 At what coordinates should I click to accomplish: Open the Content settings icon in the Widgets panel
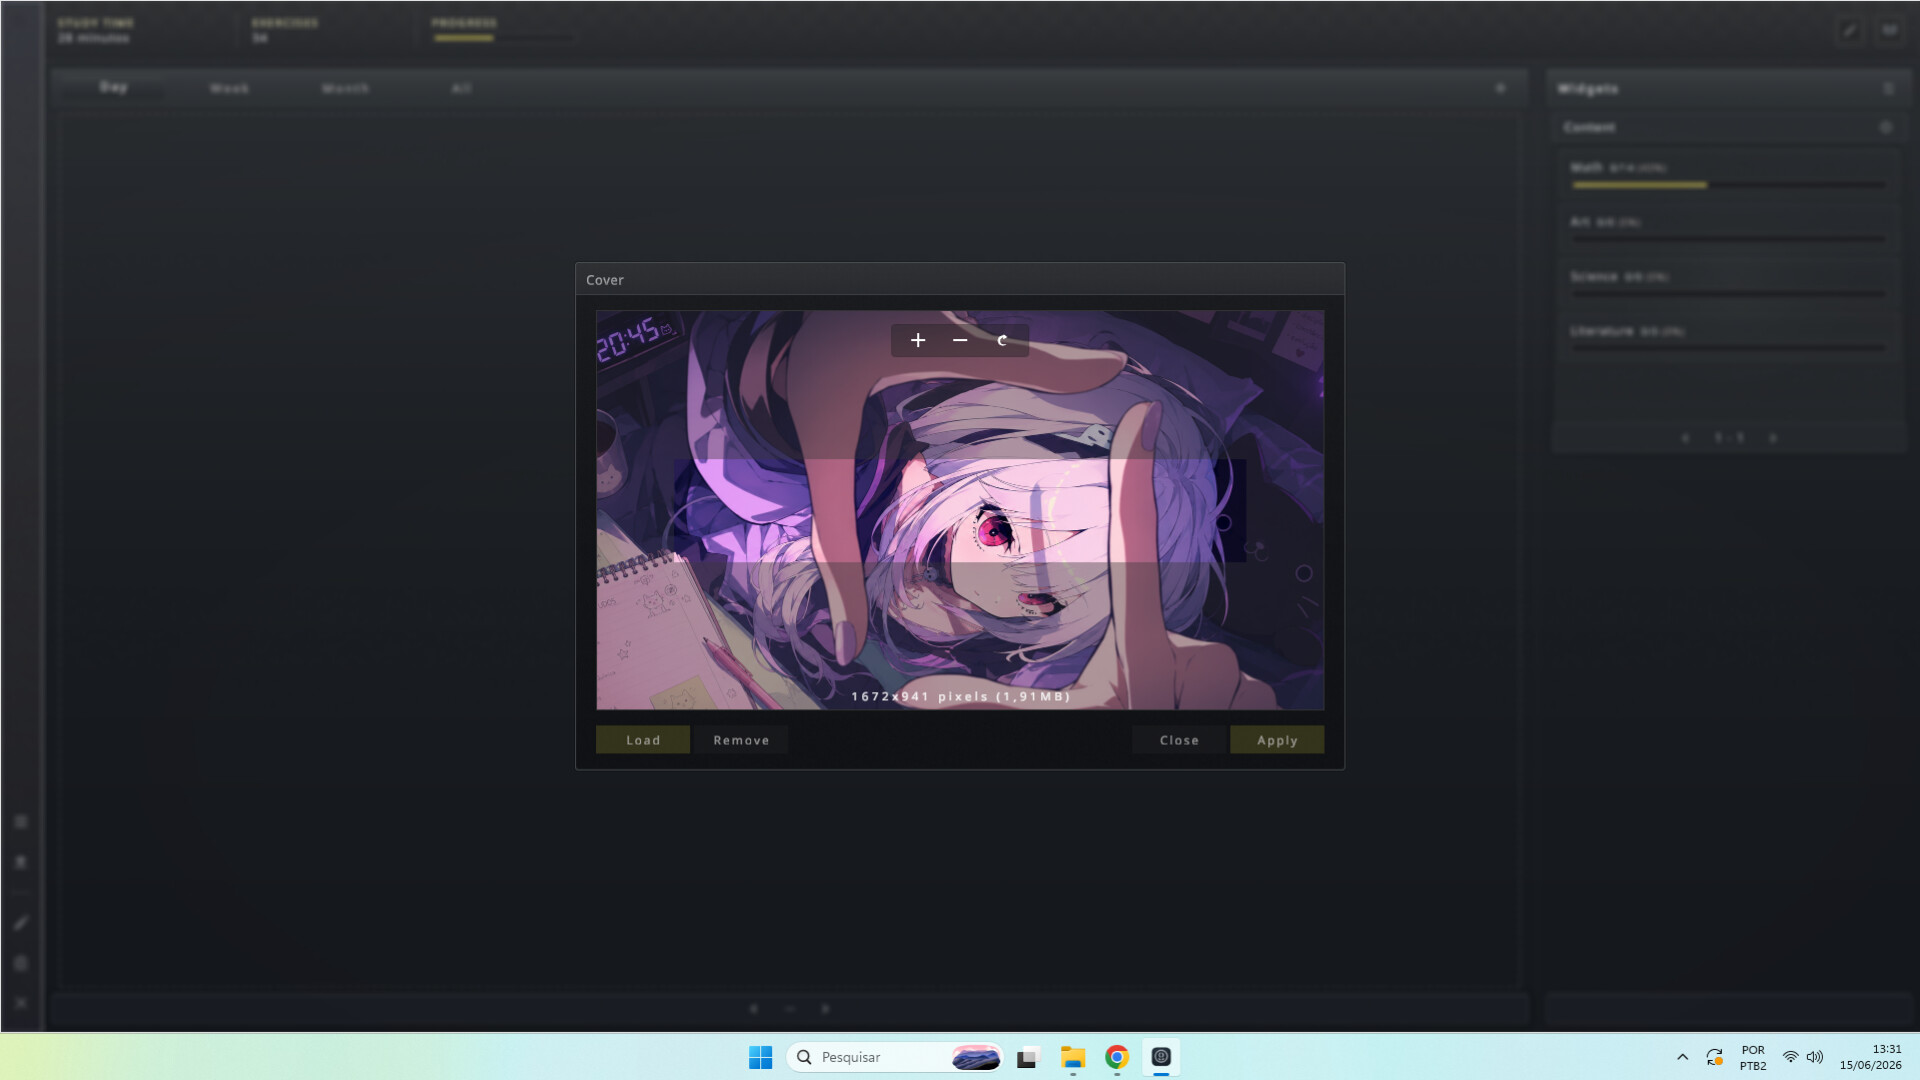[1886, 127]
